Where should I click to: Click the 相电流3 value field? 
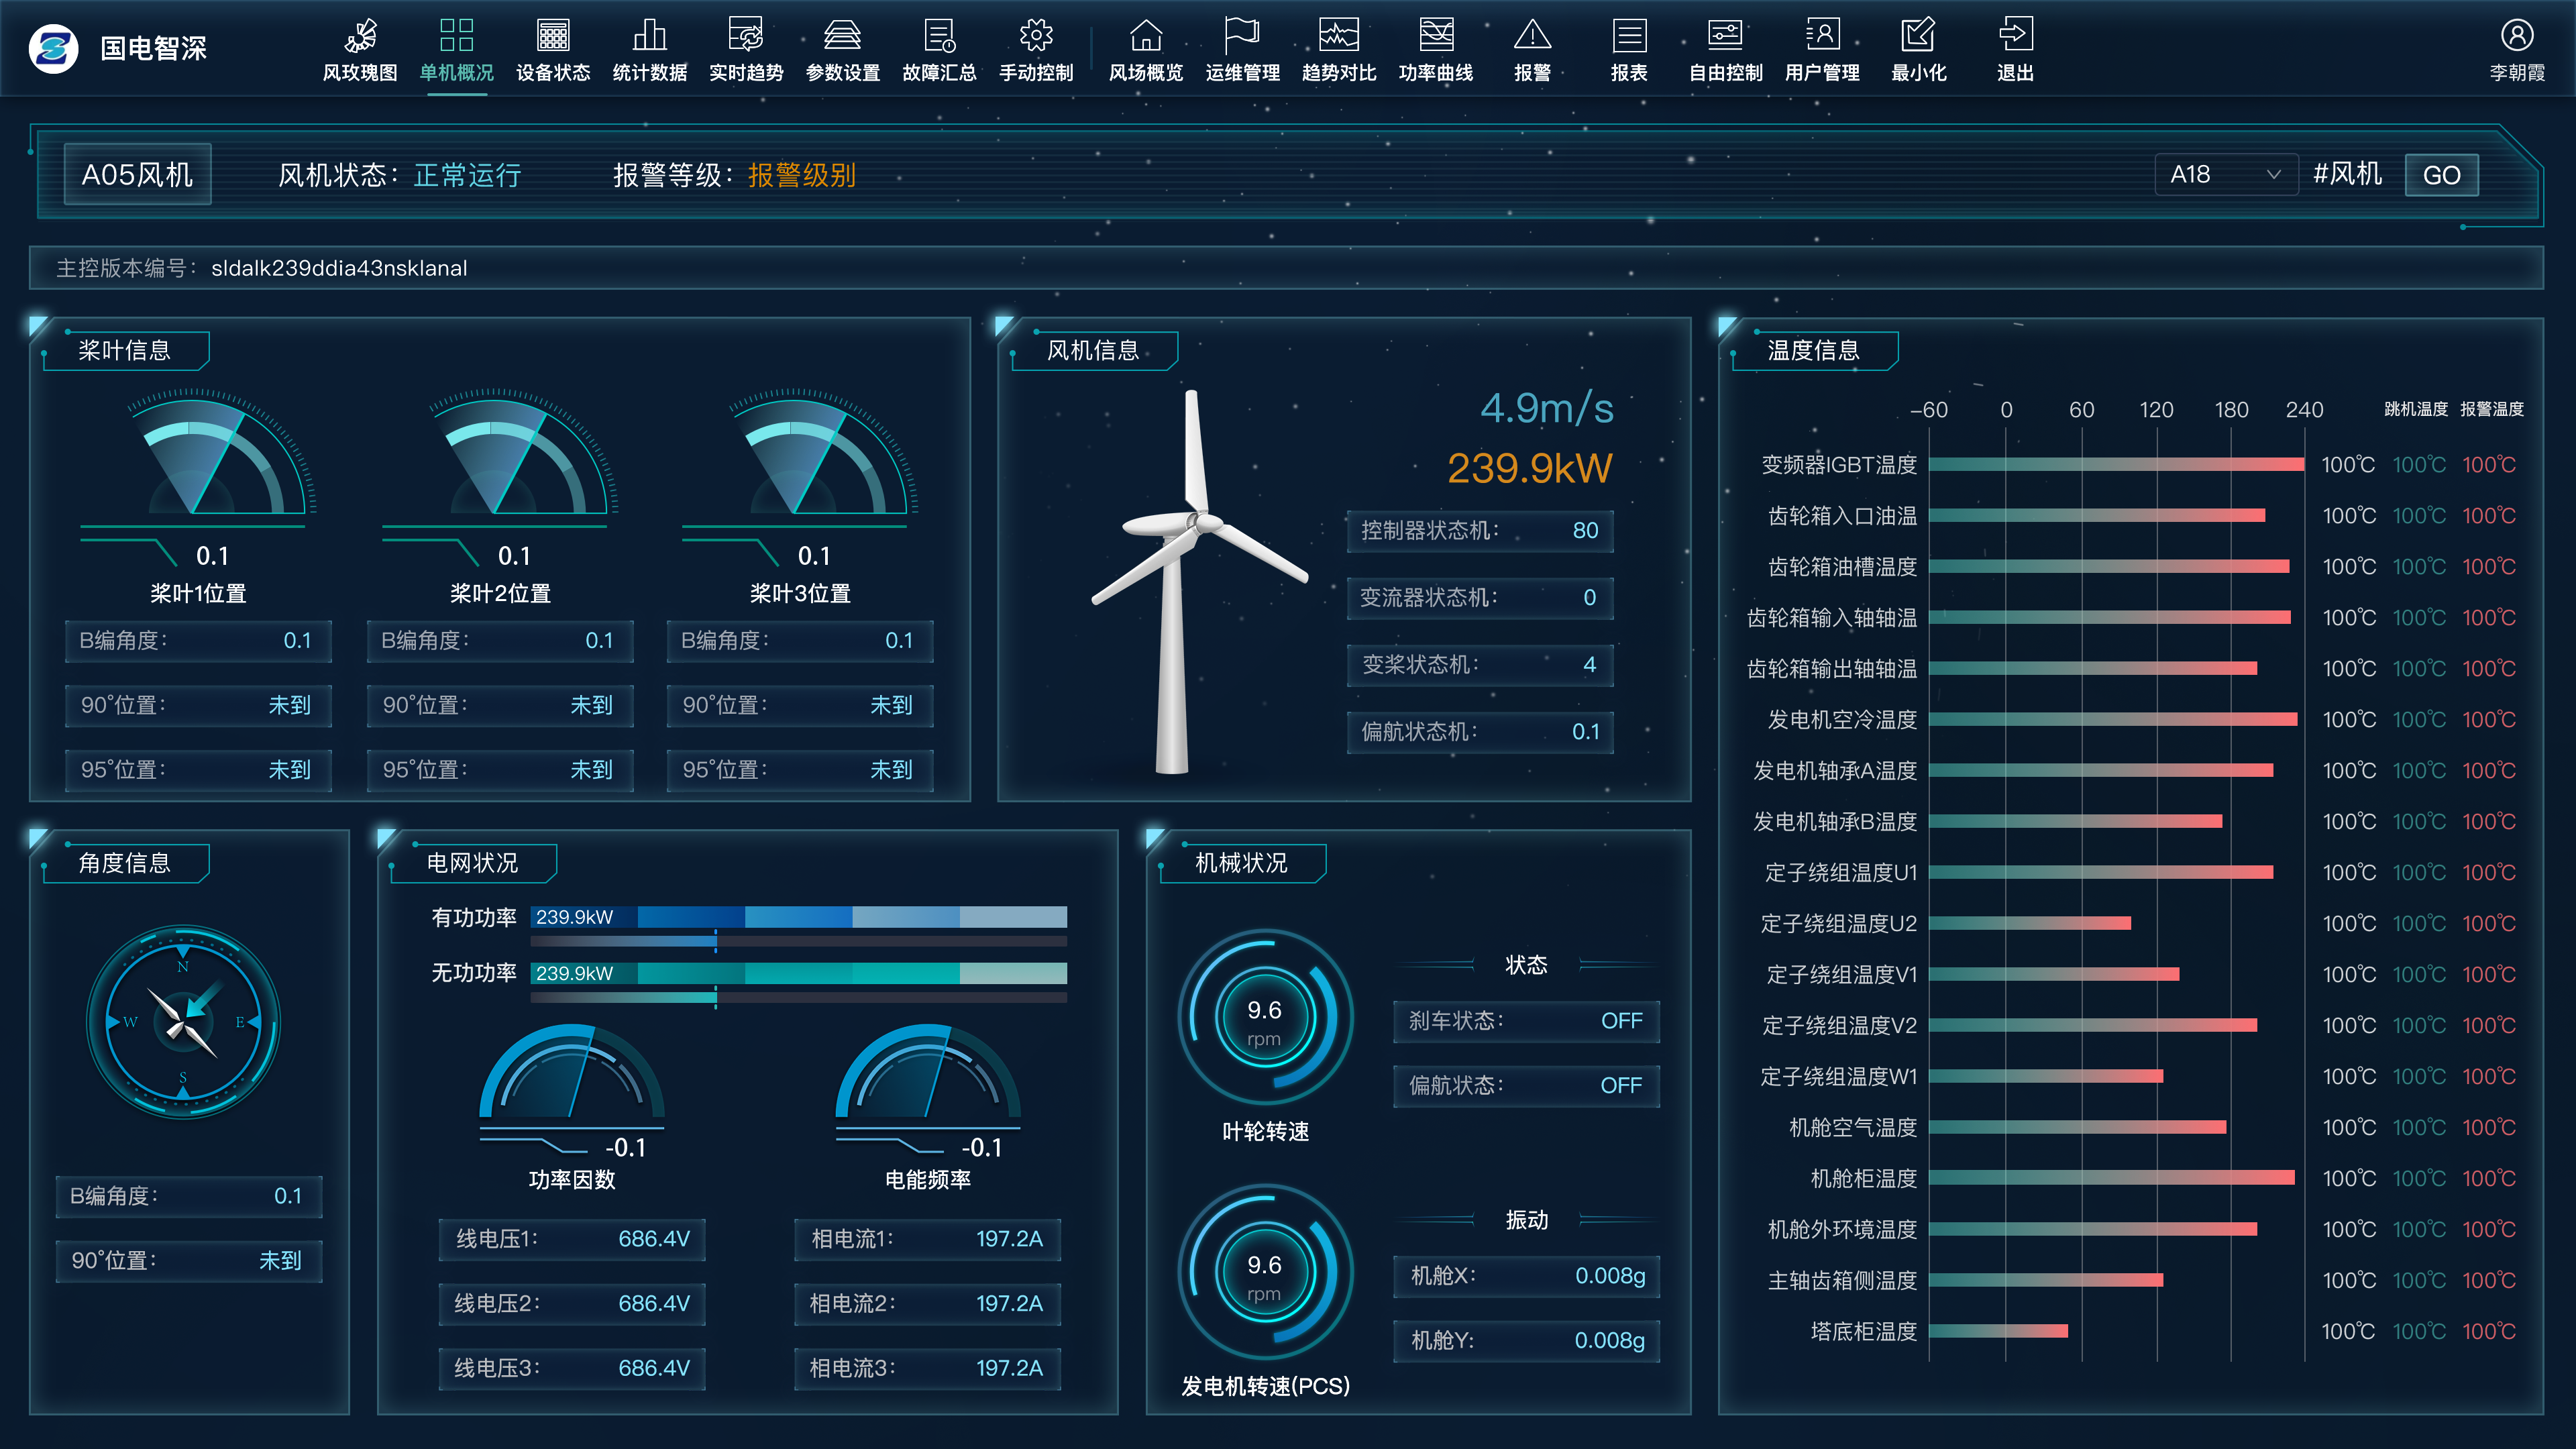pos(927,1368)
